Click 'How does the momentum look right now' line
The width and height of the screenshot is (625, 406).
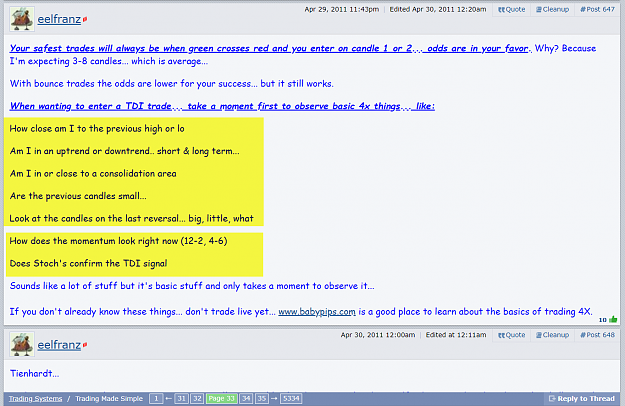(x=118, y=241)
